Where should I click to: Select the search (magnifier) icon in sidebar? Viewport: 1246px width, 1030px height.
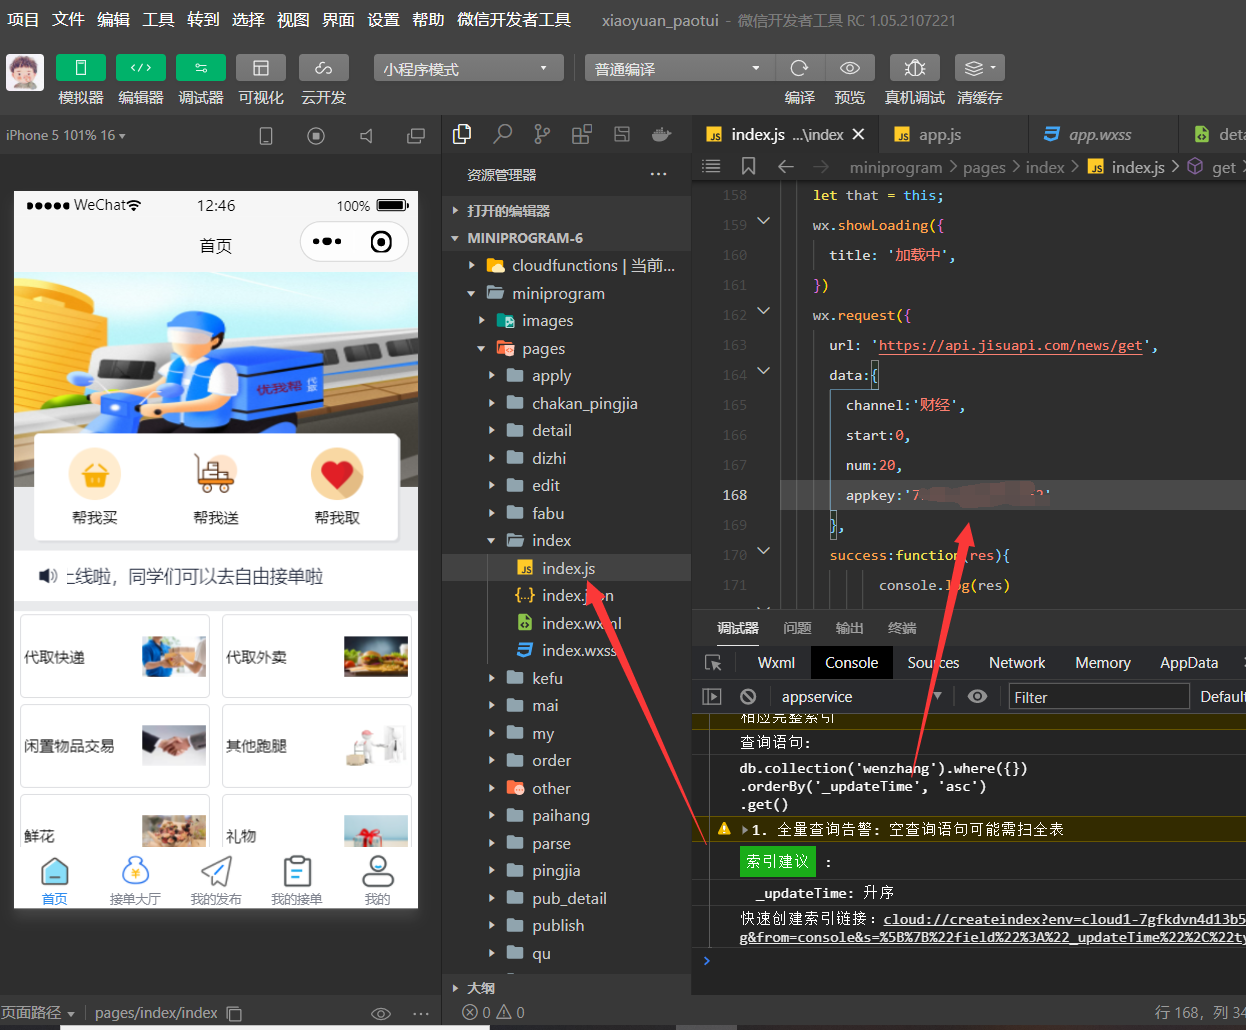point(503,133)
